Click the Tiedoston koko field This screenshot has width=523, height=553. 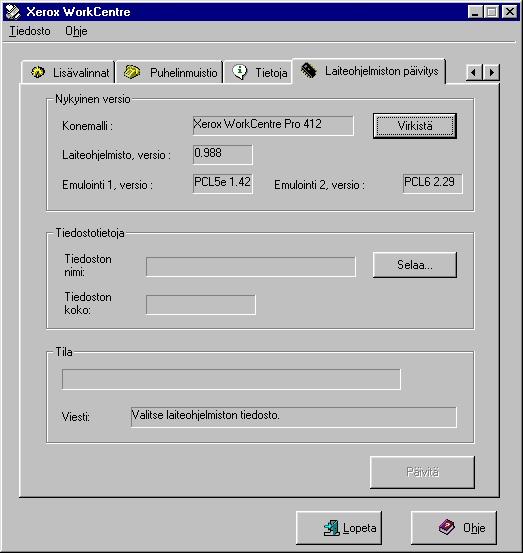[201, 305]
